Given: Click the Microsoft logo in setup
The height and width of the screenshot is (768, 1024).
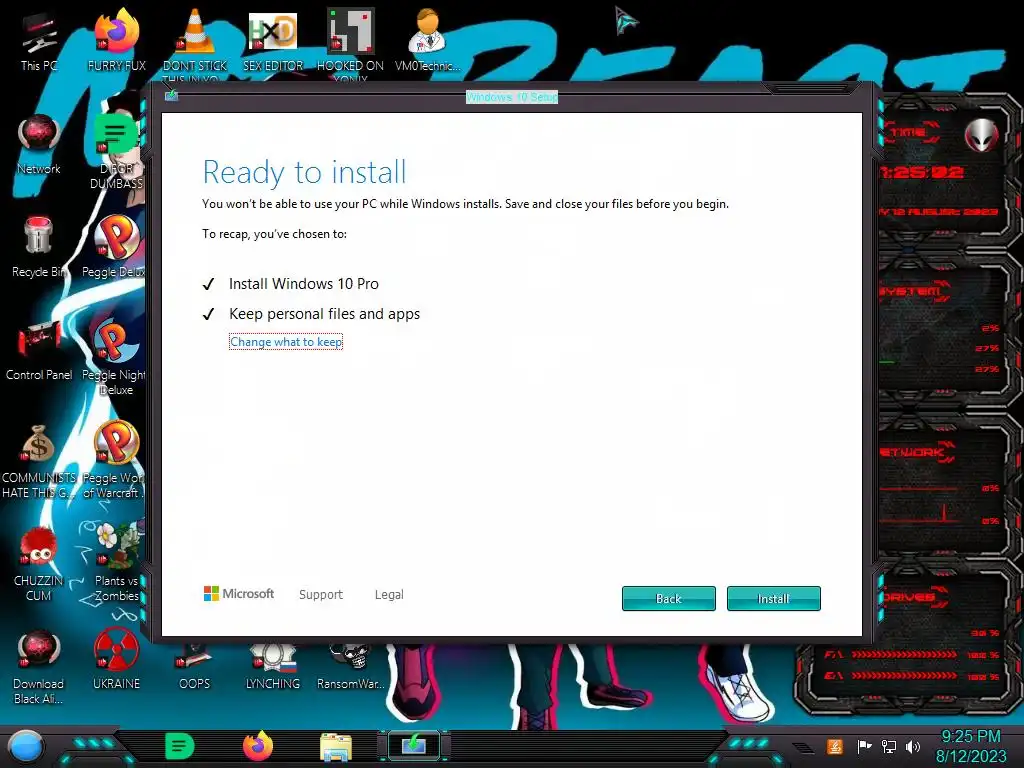Looking at the screenshot, I should [x=239, y=594].
